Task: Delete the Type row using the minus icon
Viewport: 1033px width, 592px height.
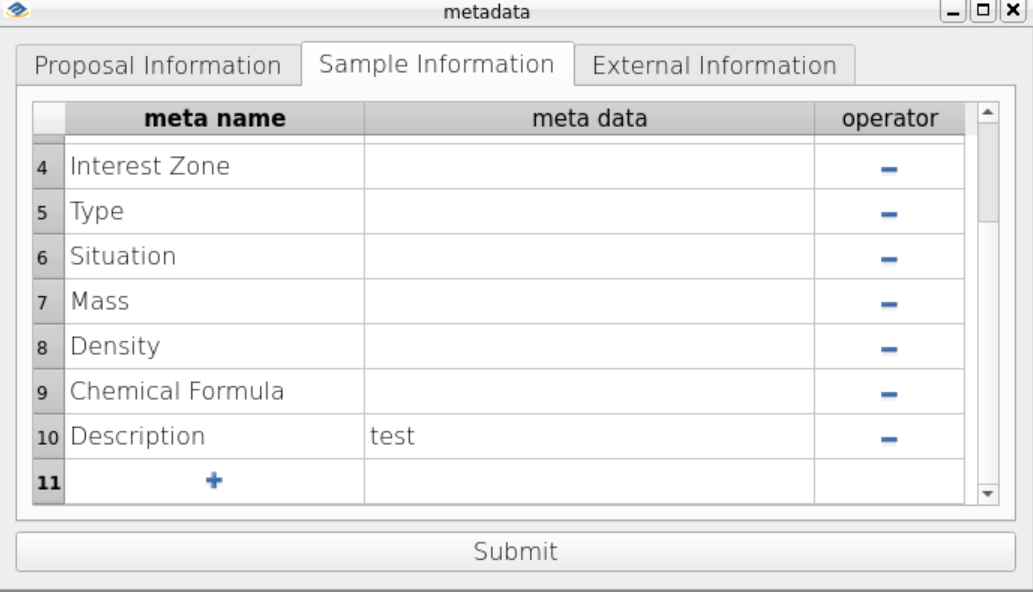Action: [x=889, y=214]
